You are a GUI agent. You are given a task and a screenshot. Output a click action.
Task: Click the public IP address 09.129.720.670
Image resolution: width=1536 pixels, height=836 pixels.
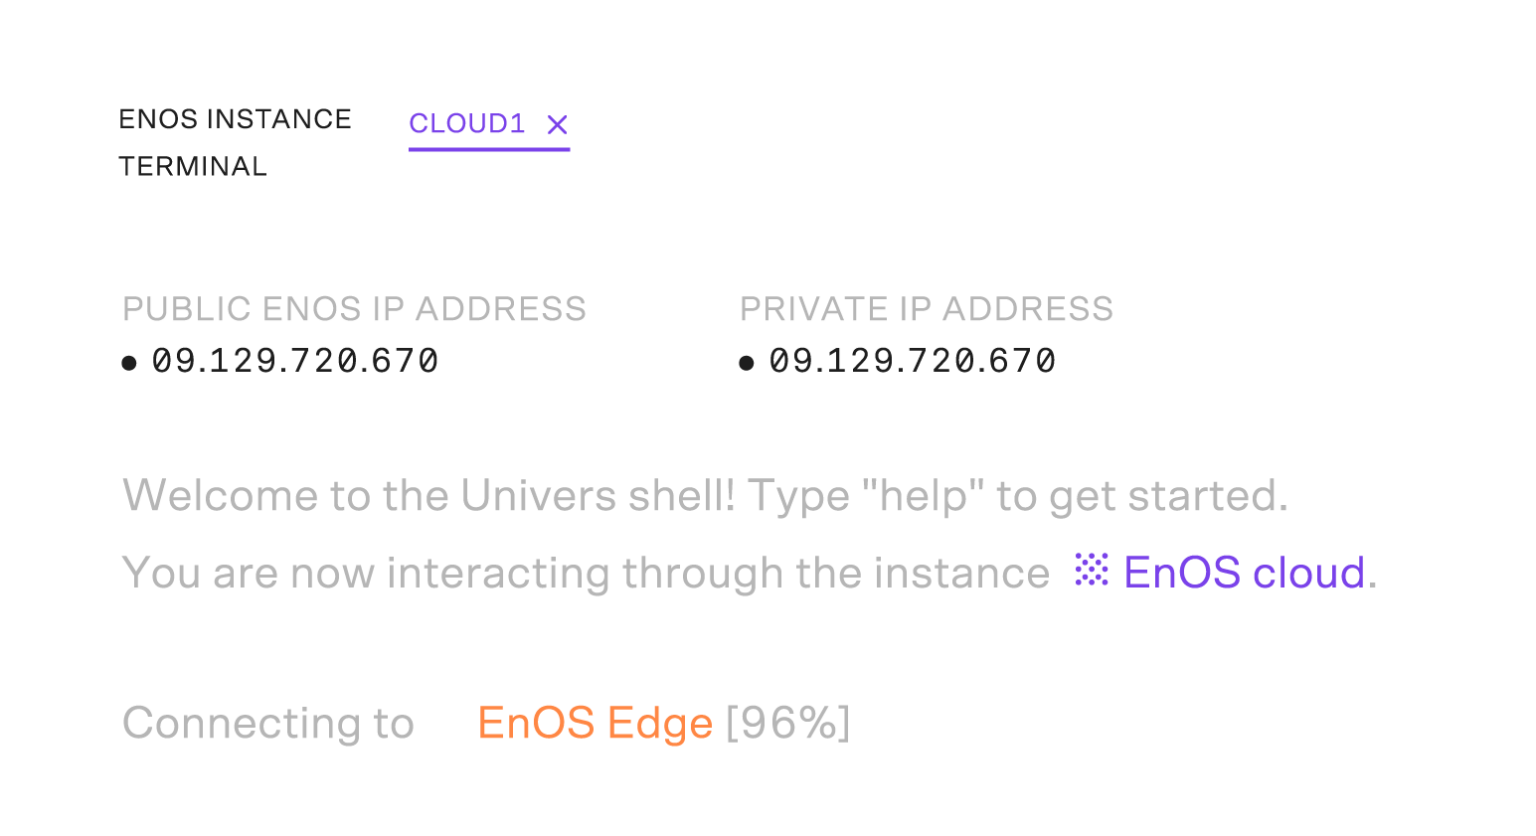[x=294, y=361]
